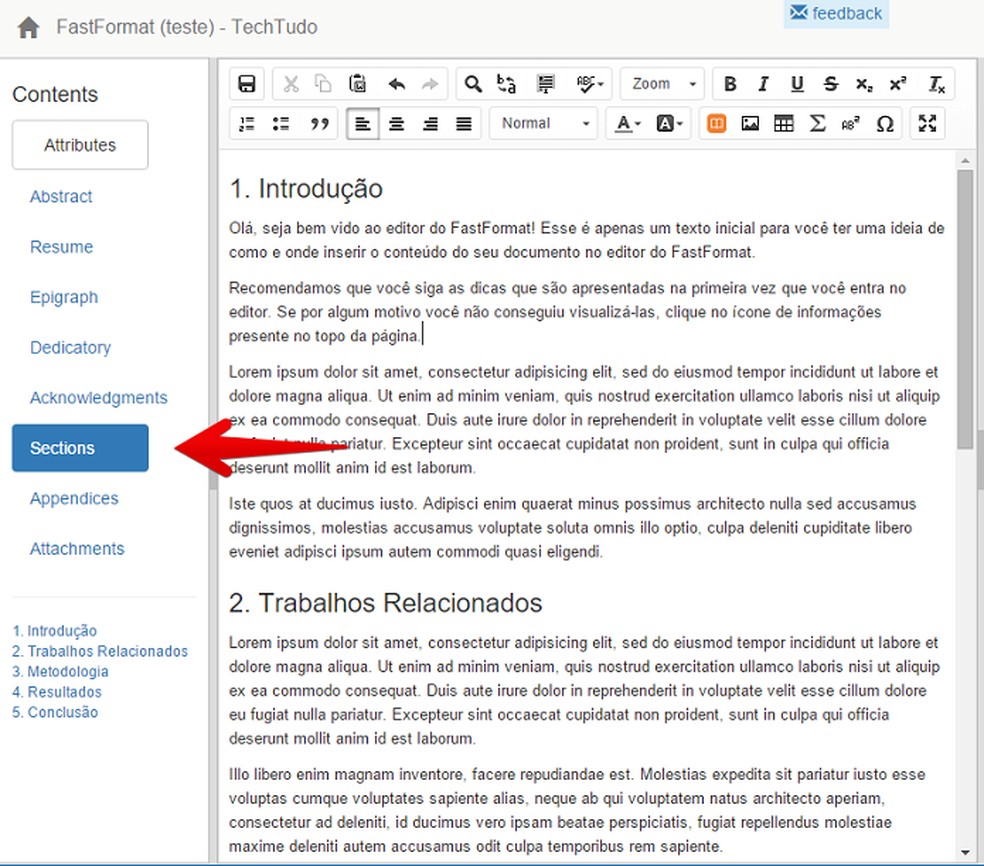
Task: Open Find with the magnifier icon
Action: point(473,84)
